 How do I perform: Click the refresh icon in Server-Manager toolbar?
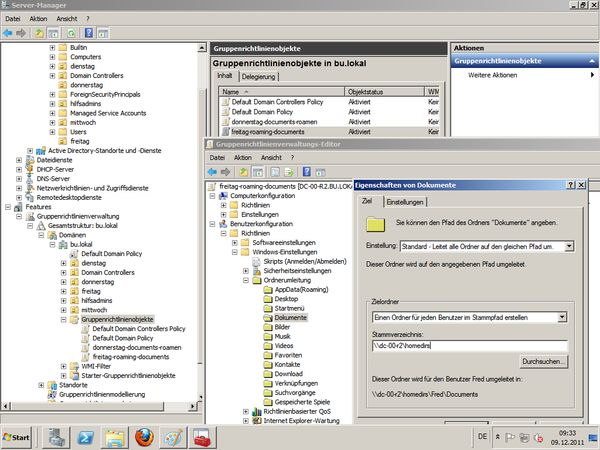(72, 32)
